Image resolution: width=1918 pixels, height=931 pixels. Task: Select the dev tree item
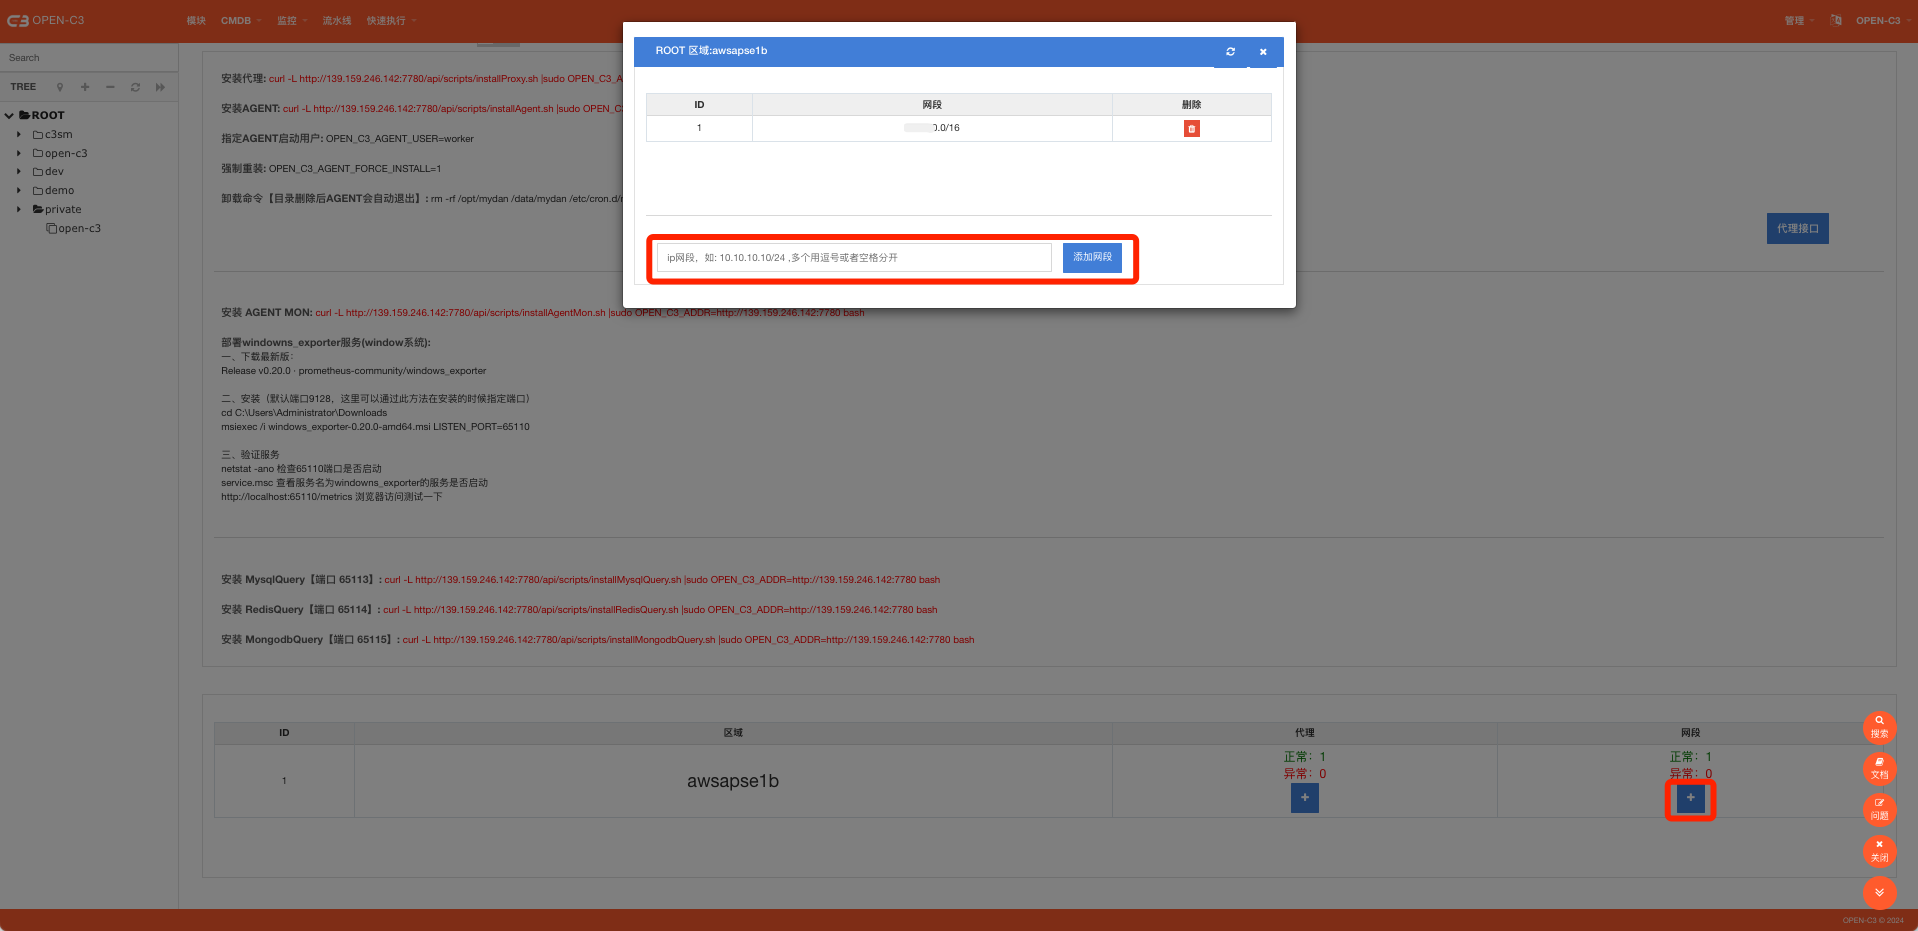54,171
